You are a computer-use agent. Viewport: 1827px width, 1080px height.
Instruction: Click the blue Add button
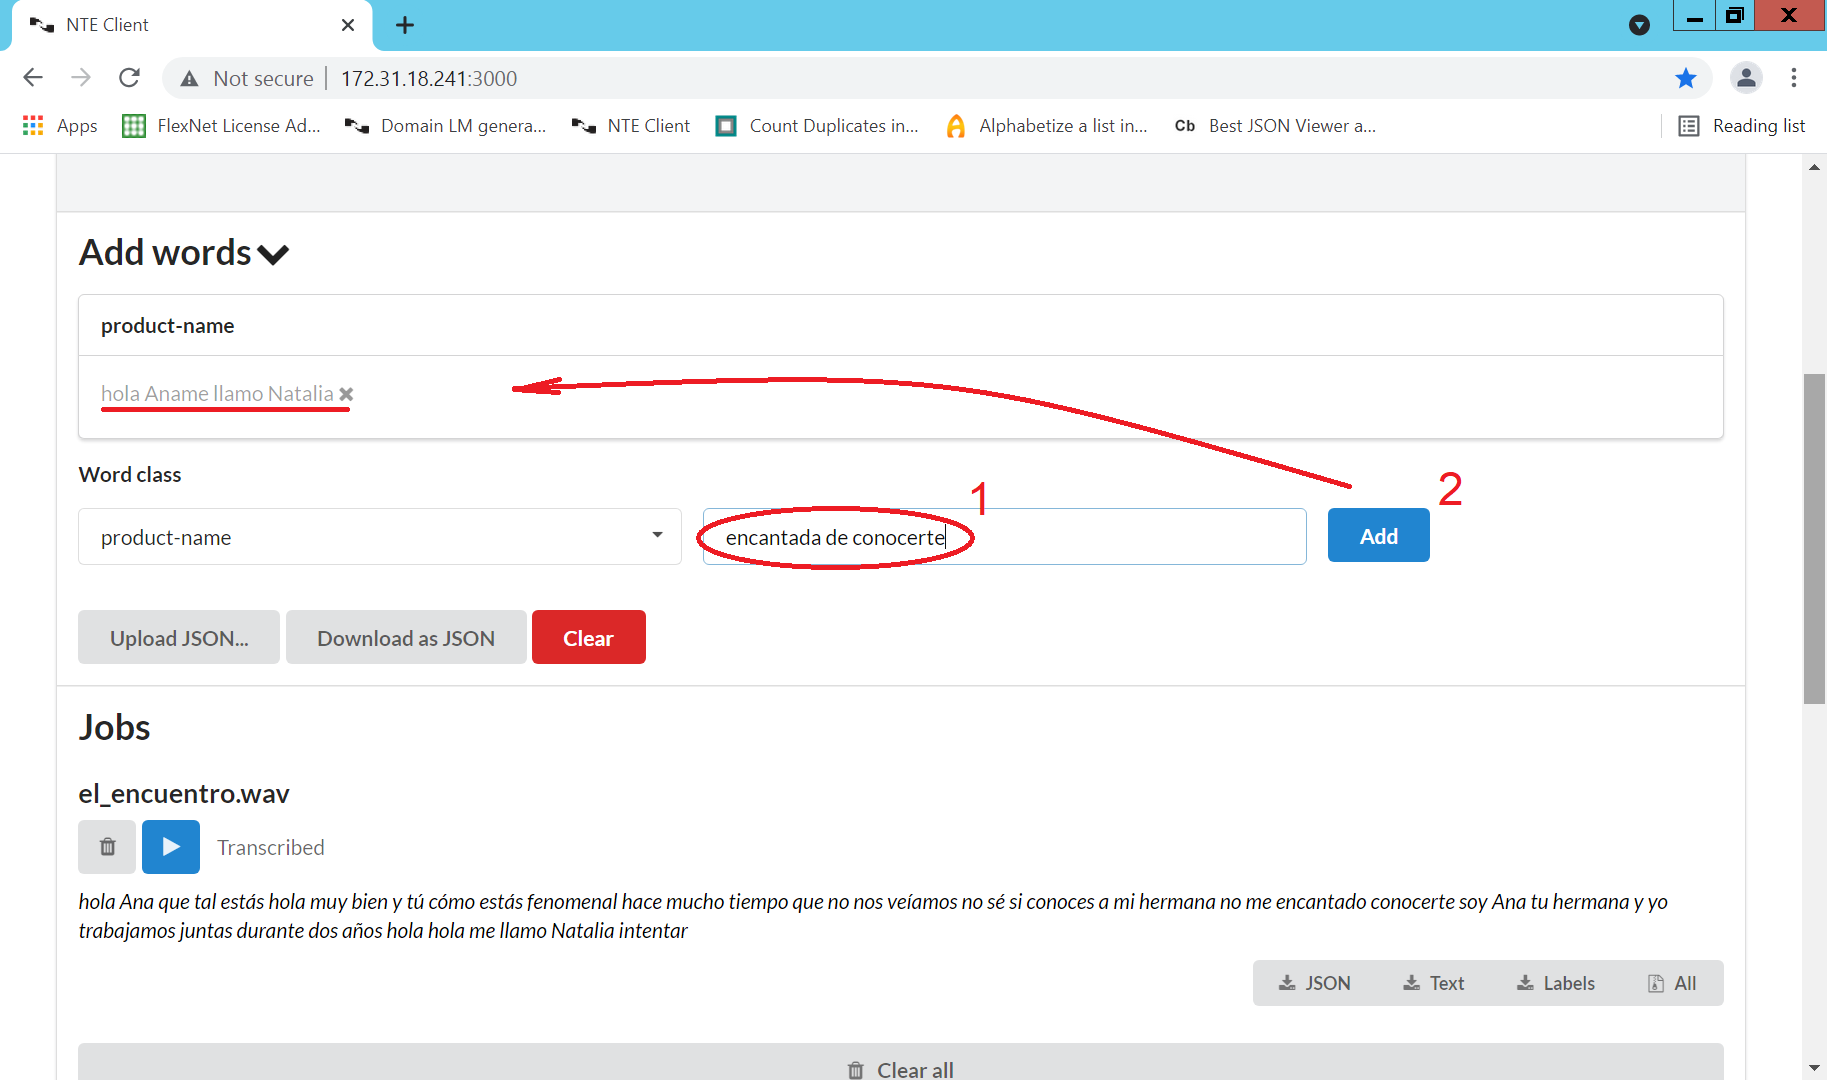point(1378,536)
